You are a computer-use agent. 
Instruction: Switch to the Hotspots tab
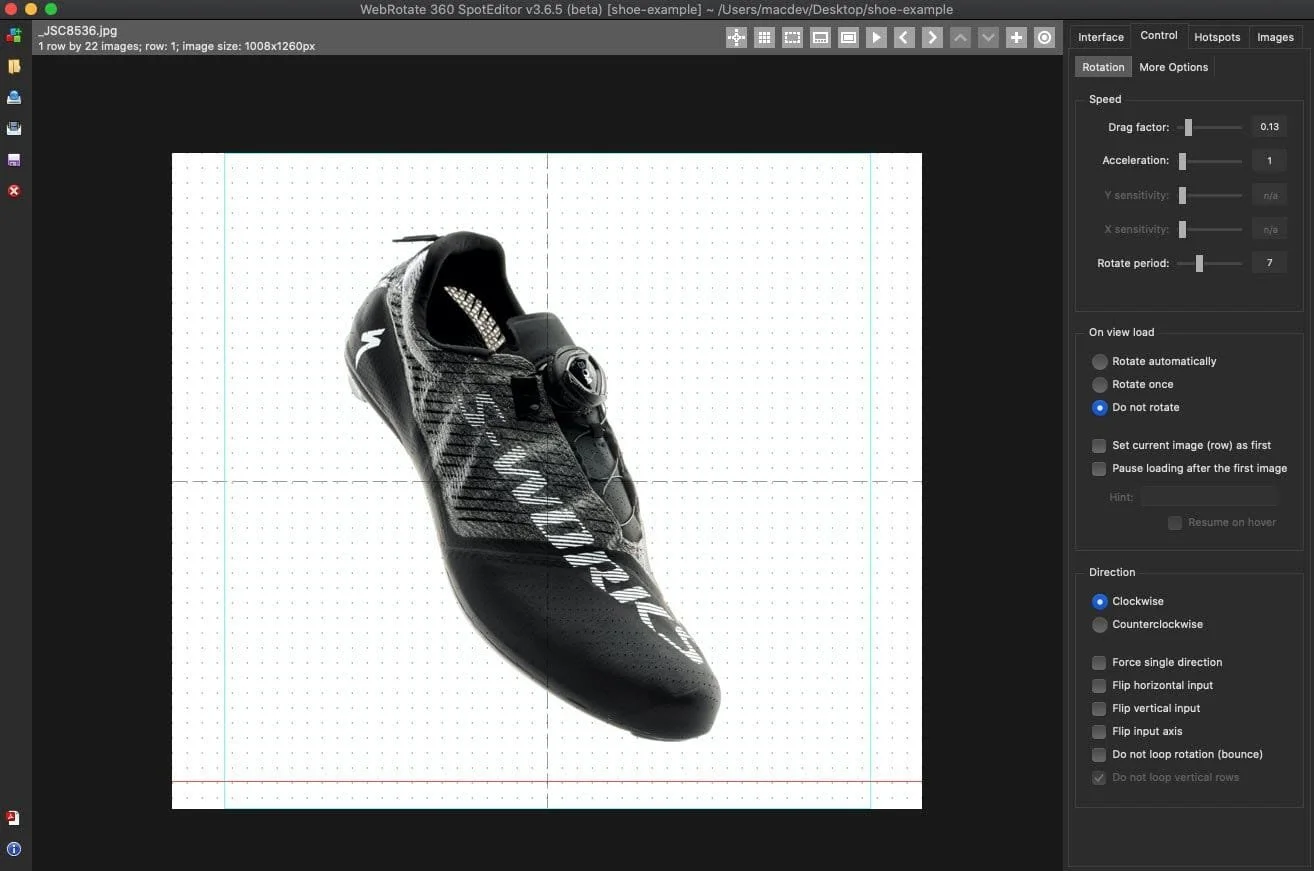click(x=1217, y=37)
